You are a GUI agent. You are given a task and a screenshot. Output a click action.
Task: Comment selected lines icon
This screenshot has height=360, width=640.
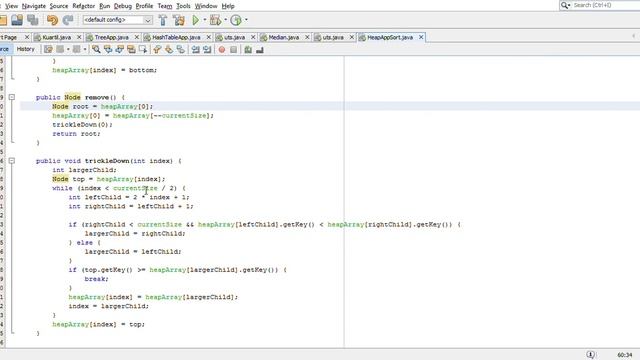(248, 49)
